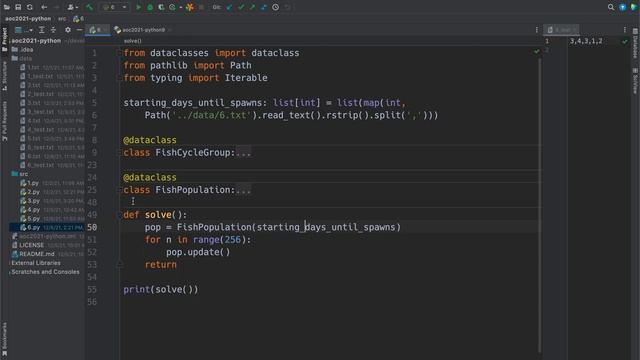Image resolution: width=640 pixels, height=360 pixels.
Task: Click the profiler run icon
Action: pos(173,7)
